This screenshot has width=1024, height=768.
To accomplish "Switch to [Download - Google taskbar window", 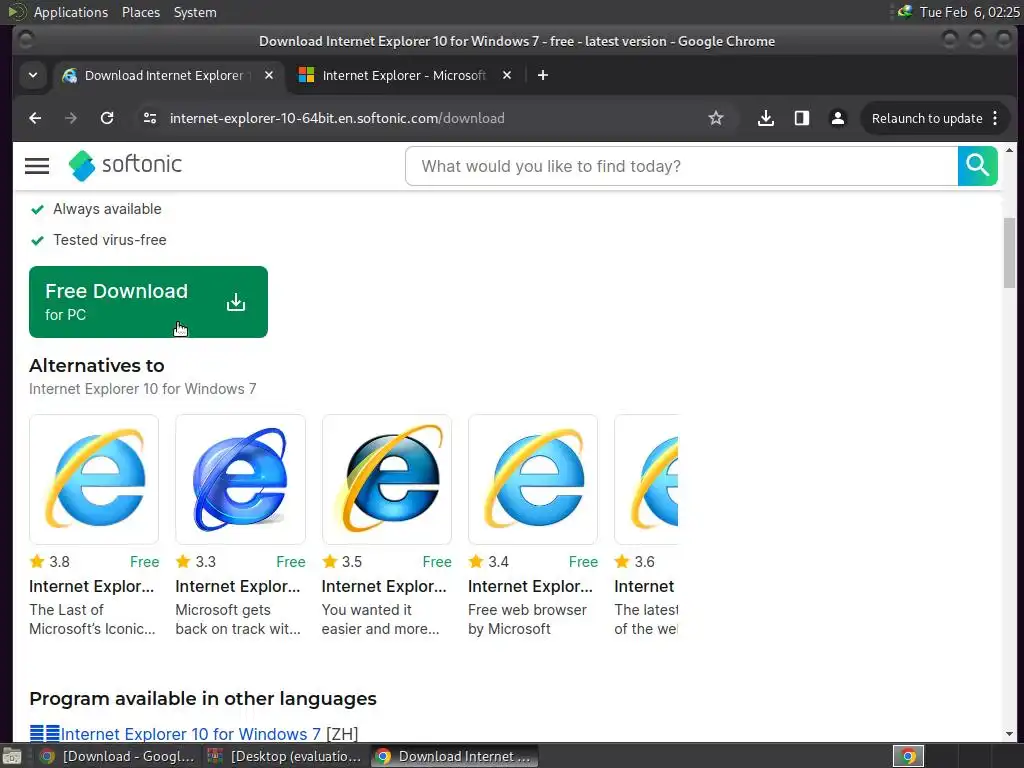I will [x=118, y=756].
